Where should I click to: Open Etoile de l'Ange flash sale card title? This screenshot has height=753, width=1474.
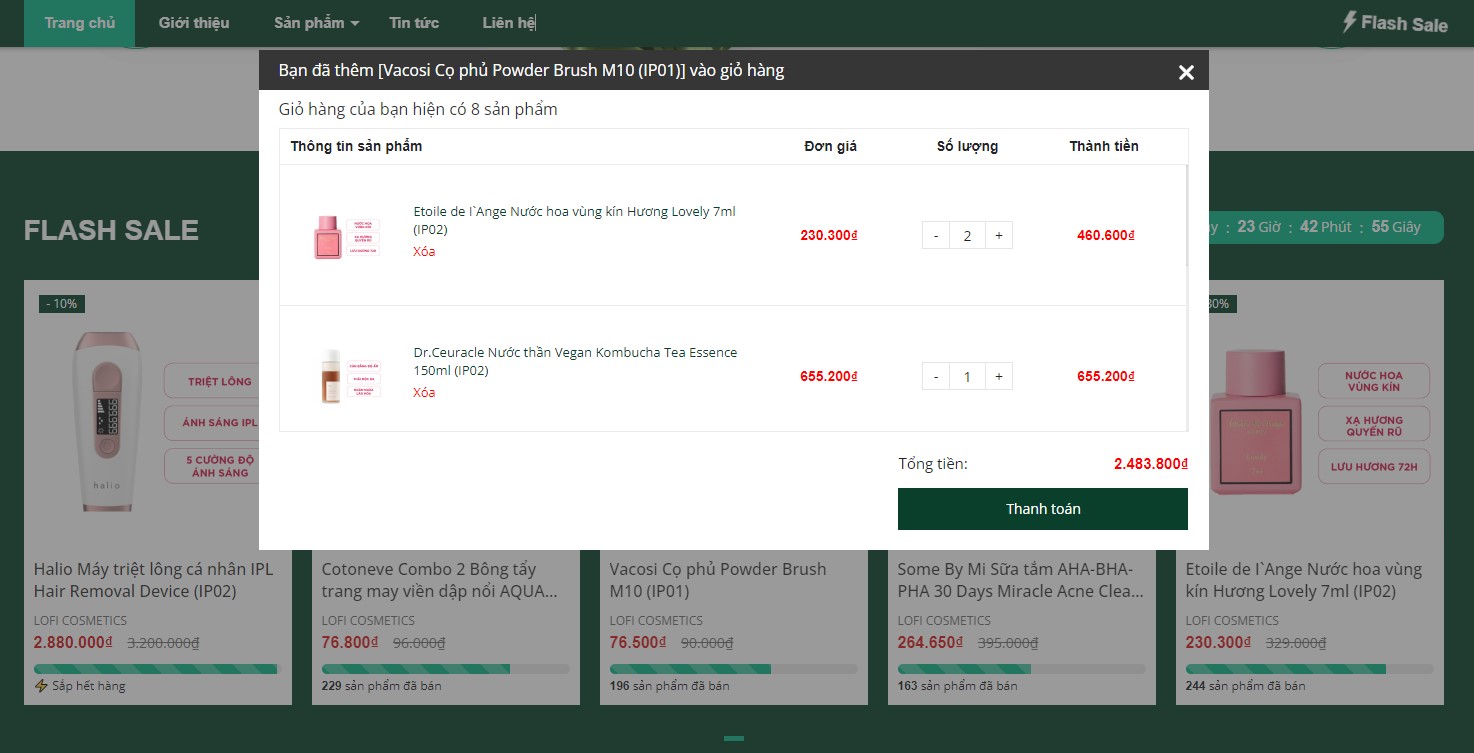1303,580
